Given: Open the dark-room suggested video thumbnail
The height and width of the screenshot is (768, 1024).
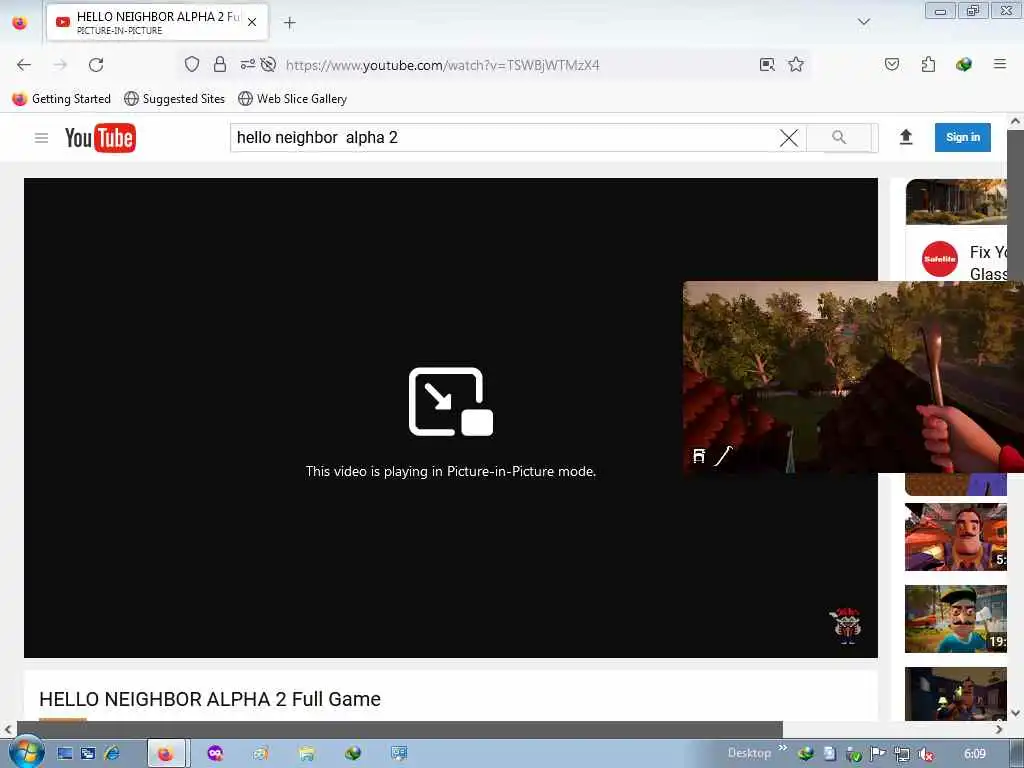Looking at the screenshot, I should click(956, 694).
